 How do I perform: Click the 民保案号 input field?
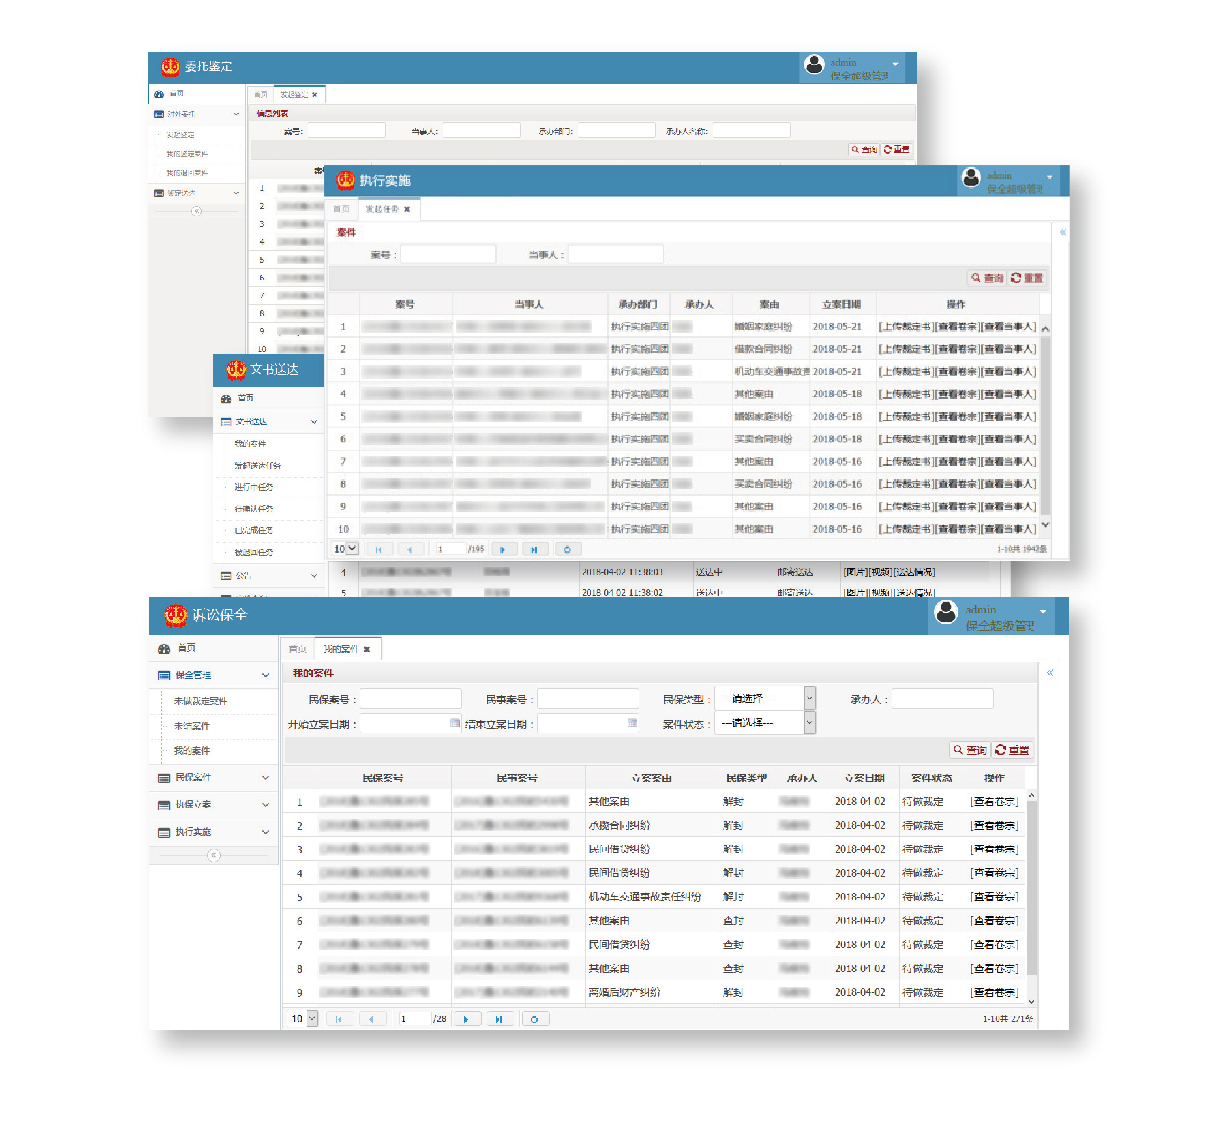pyautogui.click(x=410, y=699)
